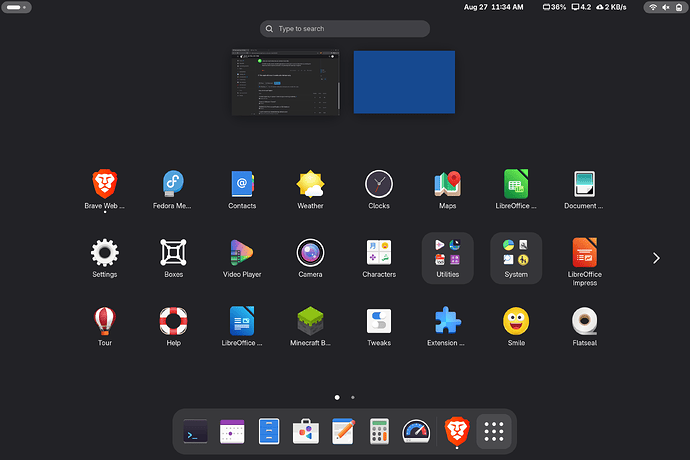Open the Video Player app
The image size is (690, 460).
(x=242, y=258)
